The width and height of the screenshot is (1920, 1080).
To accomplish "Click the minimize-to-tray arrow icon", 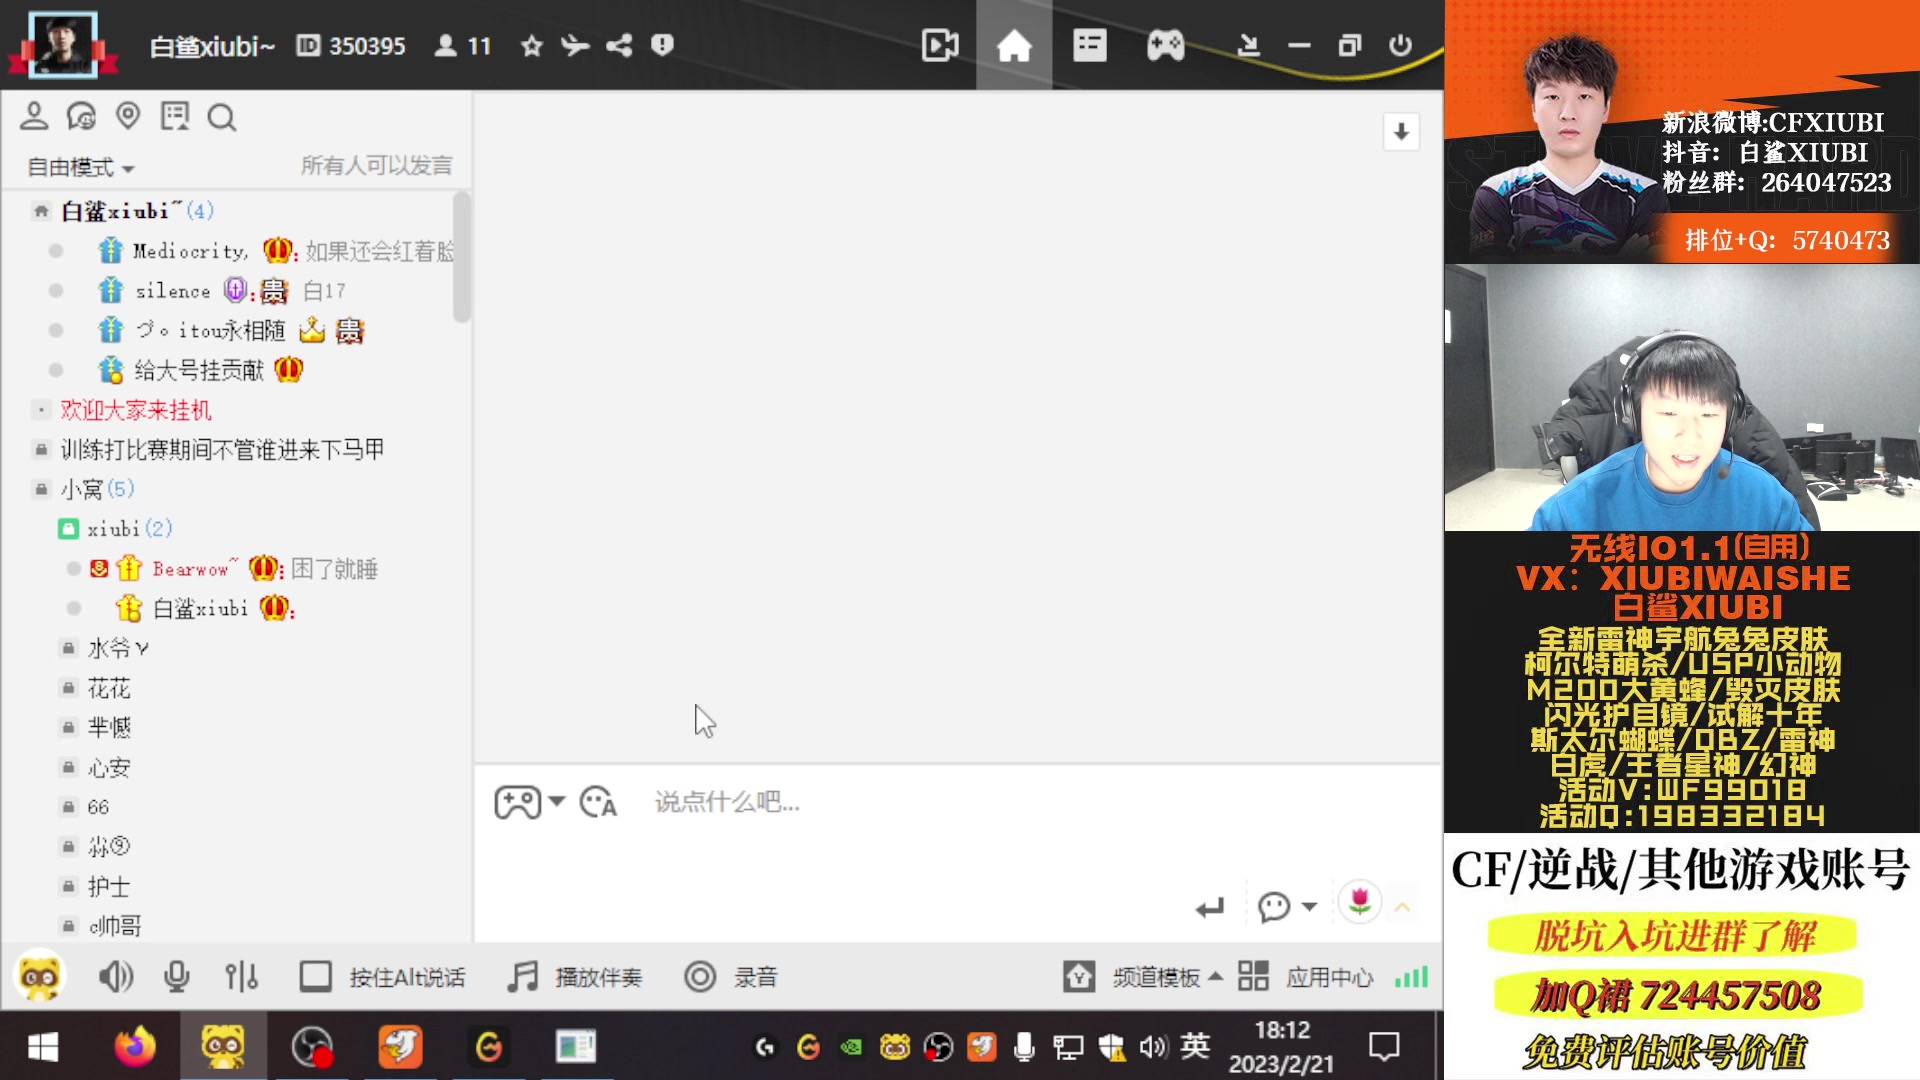I will pyautogui.click(x=1248, y=46).
